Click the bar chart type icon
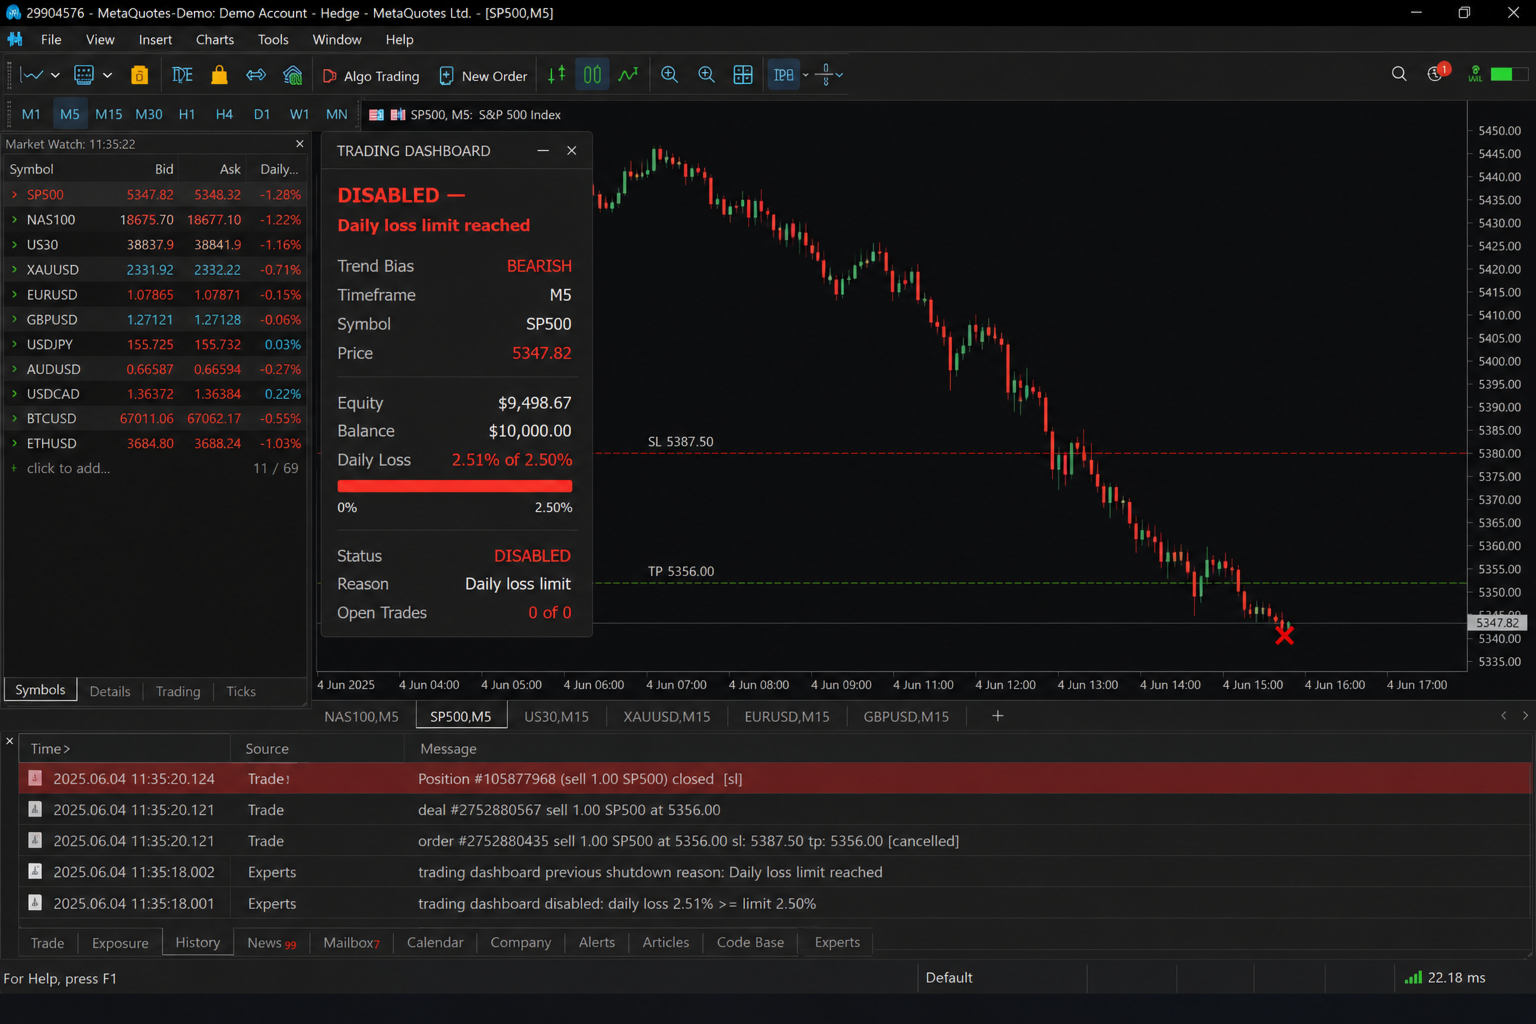 click(x=557, y=75)
